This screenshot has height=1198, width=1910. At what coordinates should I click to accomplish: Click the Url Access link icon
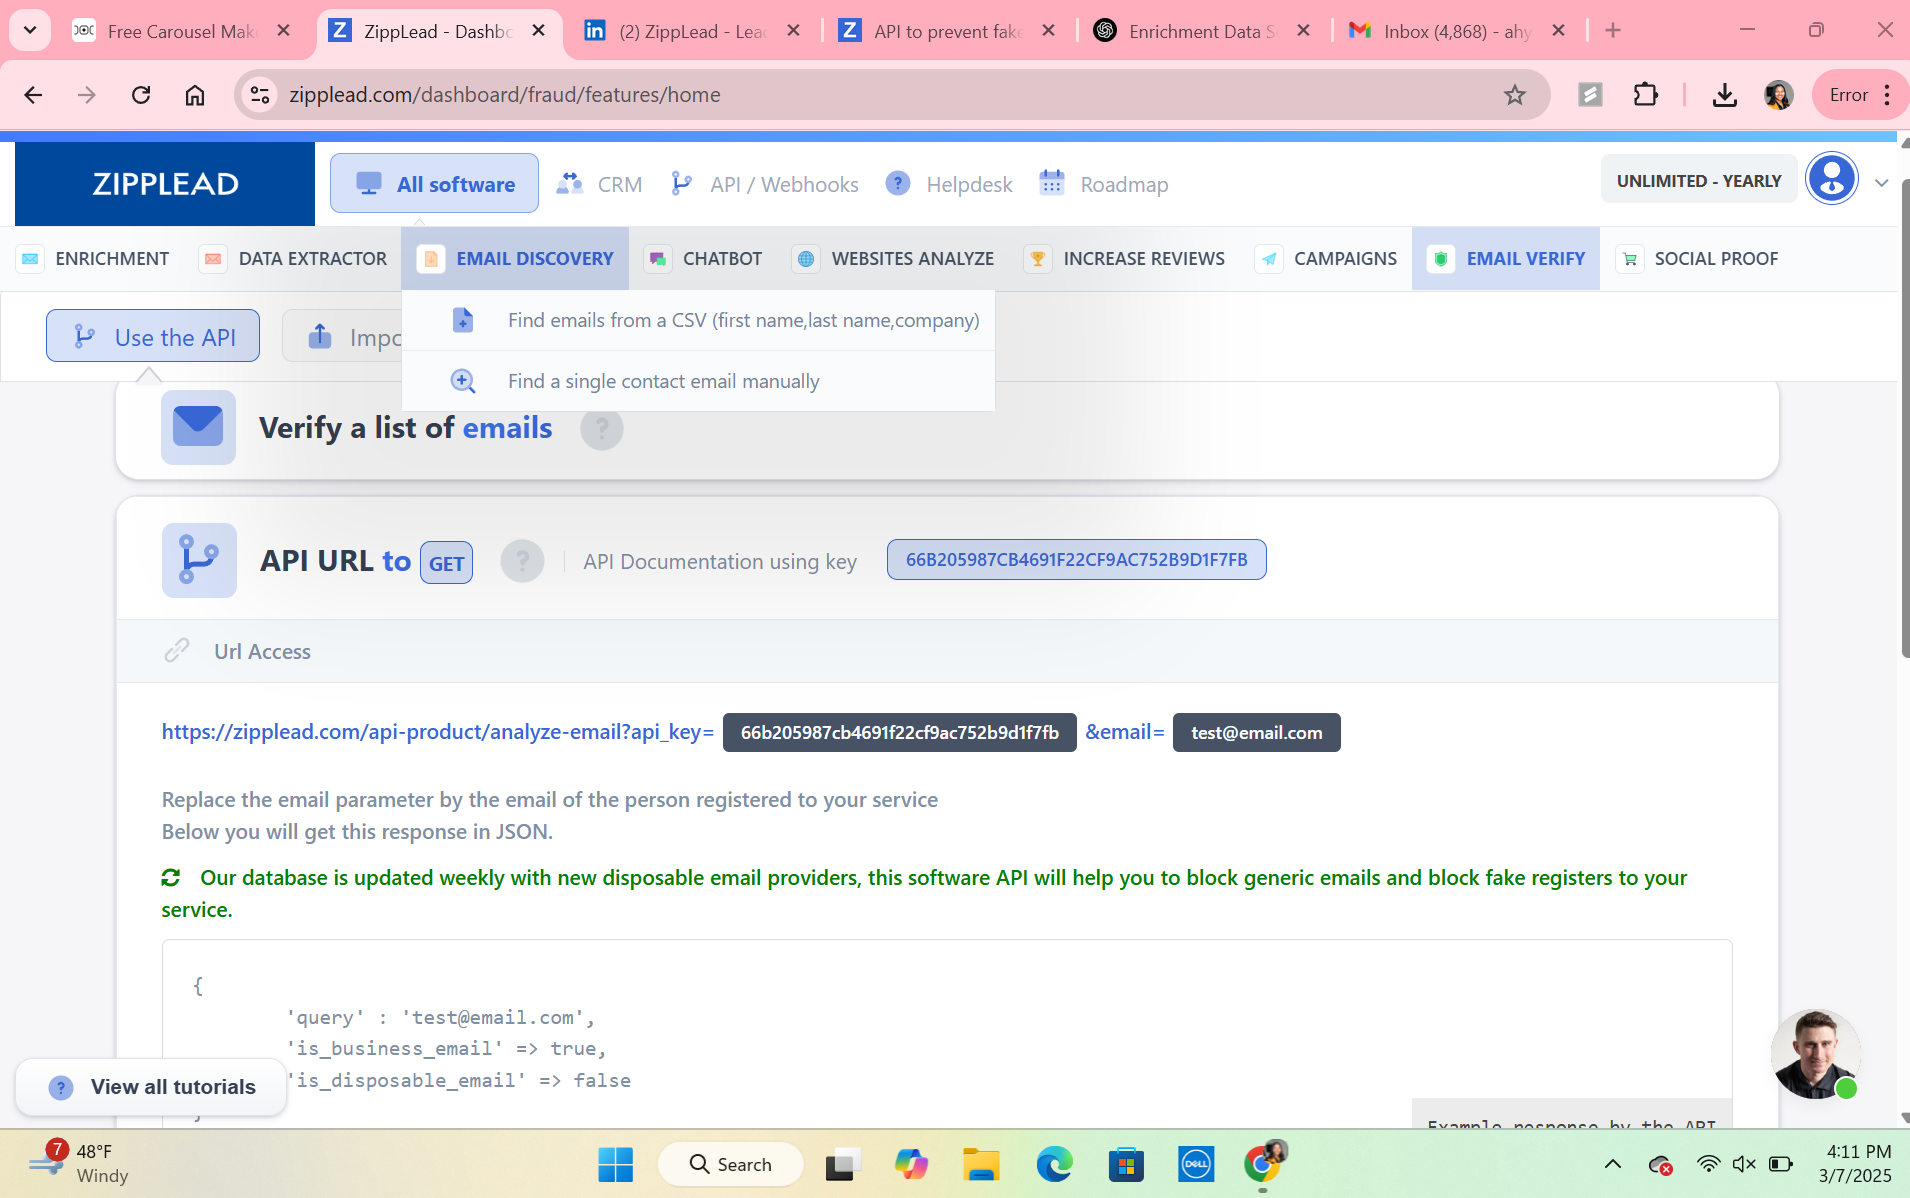177,651
